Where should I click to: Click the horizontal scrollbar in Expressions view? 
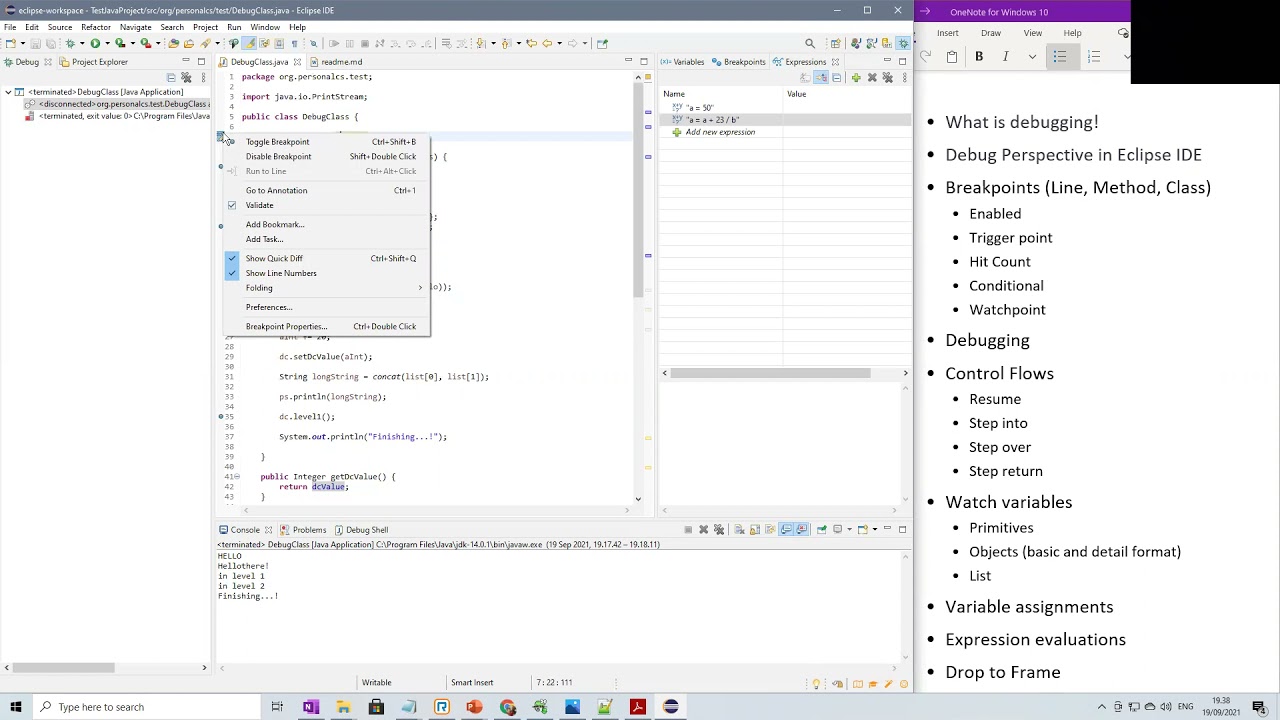[770, 373]
